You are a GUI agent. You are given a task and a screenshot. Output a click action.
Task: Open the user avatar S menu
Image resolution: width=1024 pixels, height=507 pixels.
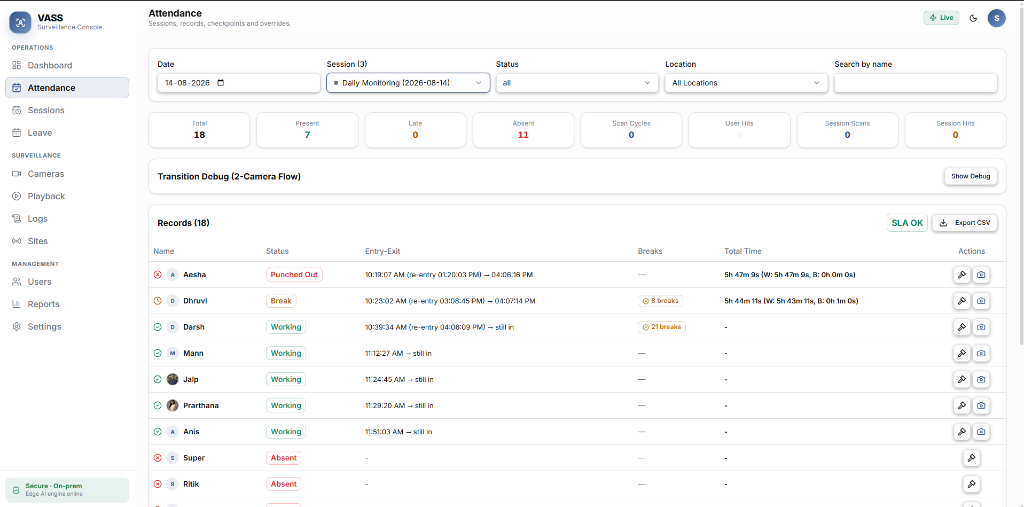(996, 18)
